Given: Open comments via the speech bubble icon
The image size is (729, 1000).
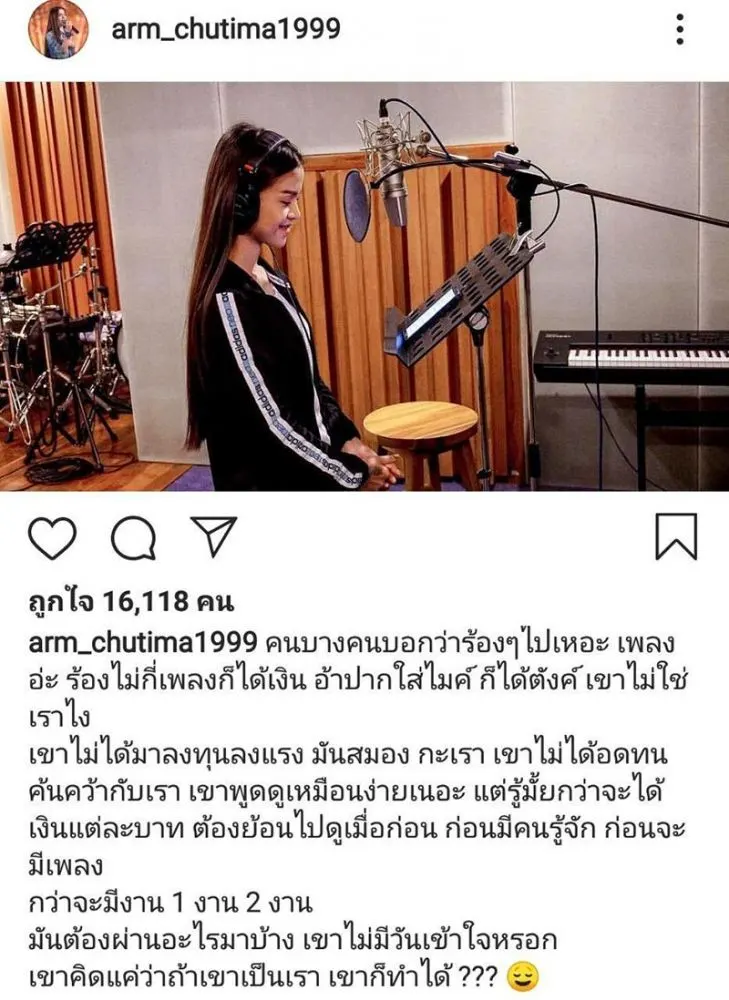Looking at the screenshot, I should coord(133,538).
